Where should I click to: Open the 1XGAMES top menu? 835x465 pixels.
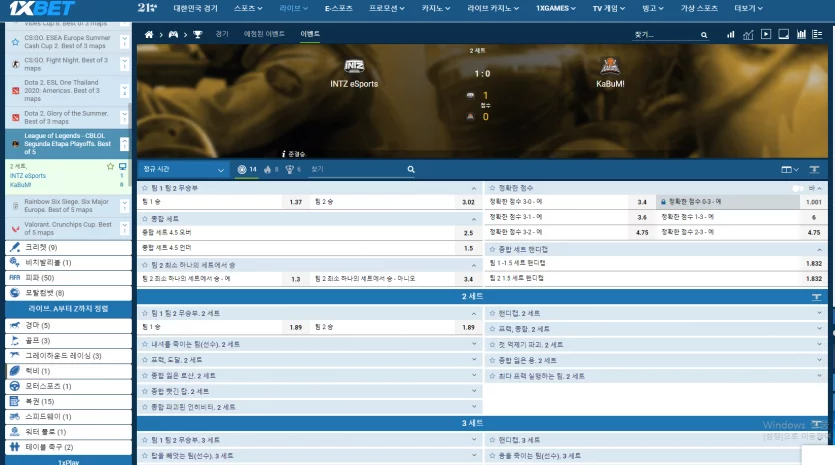555,8
